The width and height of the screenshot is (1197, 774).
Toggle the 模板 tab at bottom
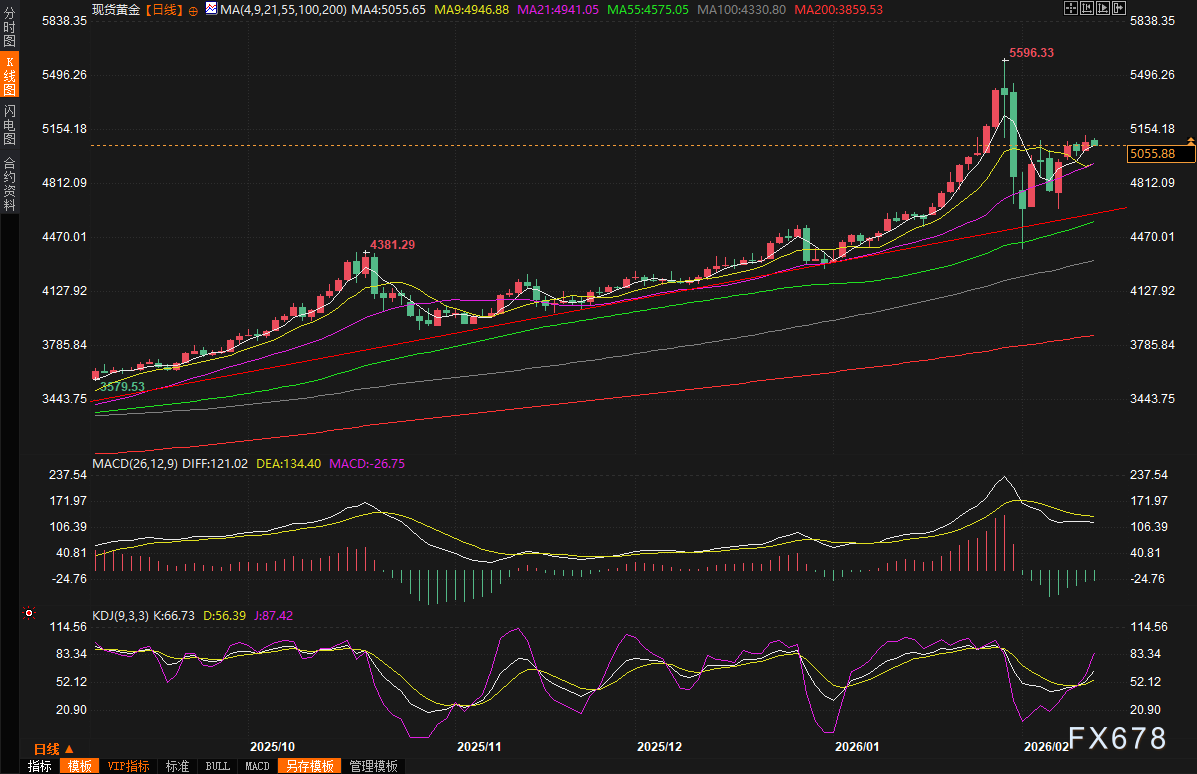(79, 766)
